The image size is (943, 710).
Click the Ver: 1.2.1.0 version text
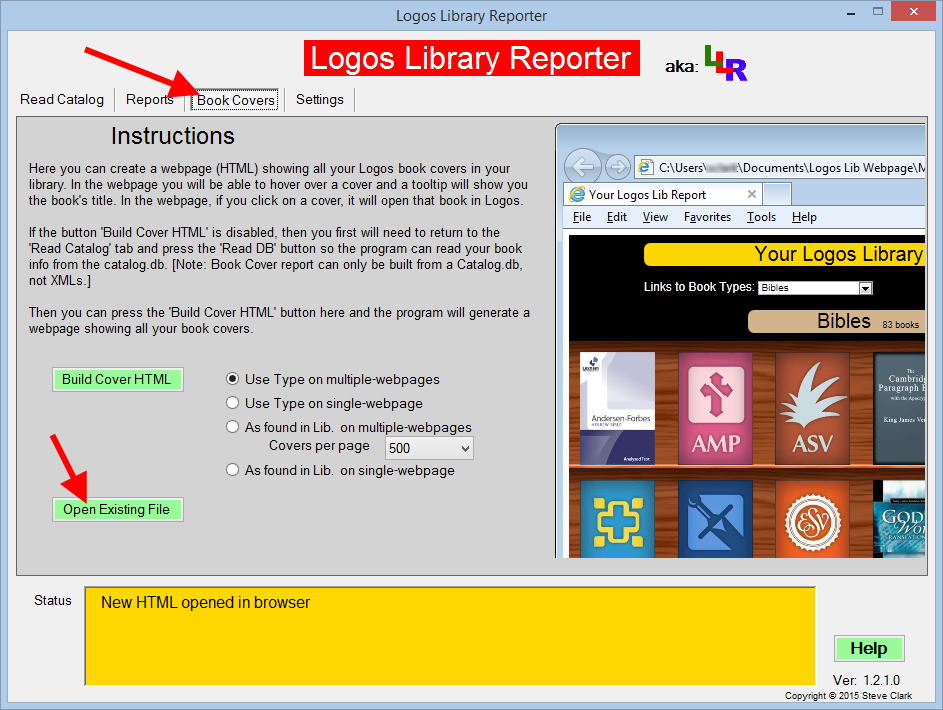(x=866, y=680)
